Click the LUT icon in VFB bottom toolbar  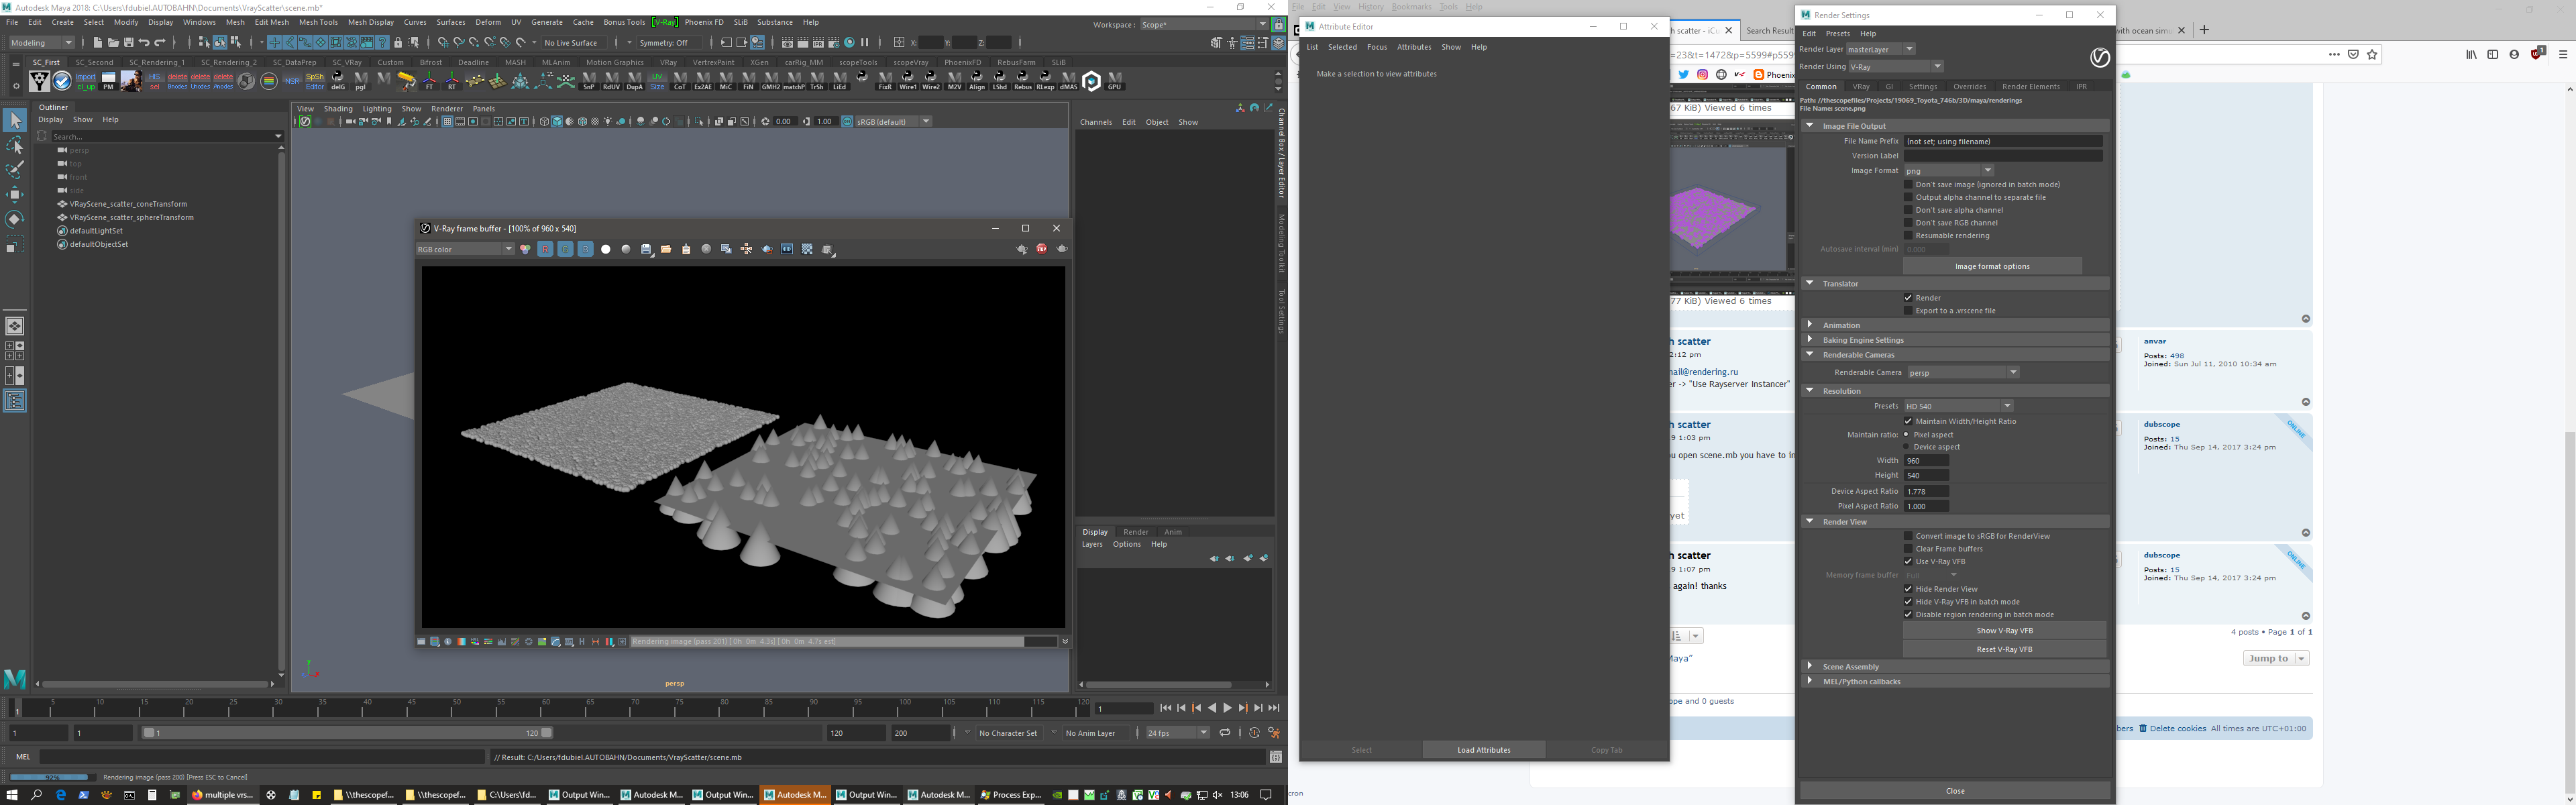569,642
